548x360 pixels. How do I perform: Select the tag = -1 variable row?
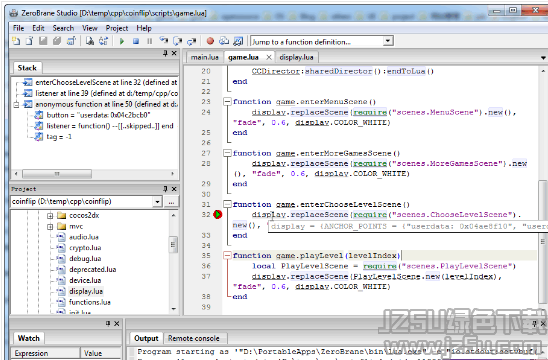coord(59,137)
